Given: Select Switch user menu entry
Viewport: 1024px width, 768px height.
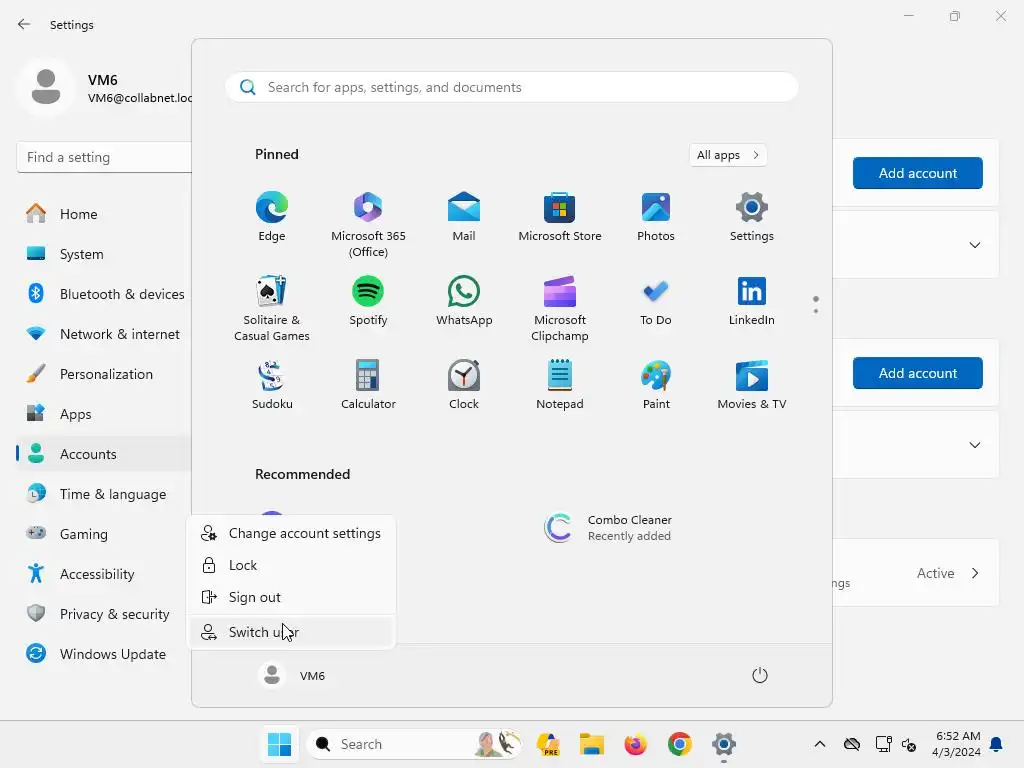Looking at the screenshot, I should click(x=291, y=632).
